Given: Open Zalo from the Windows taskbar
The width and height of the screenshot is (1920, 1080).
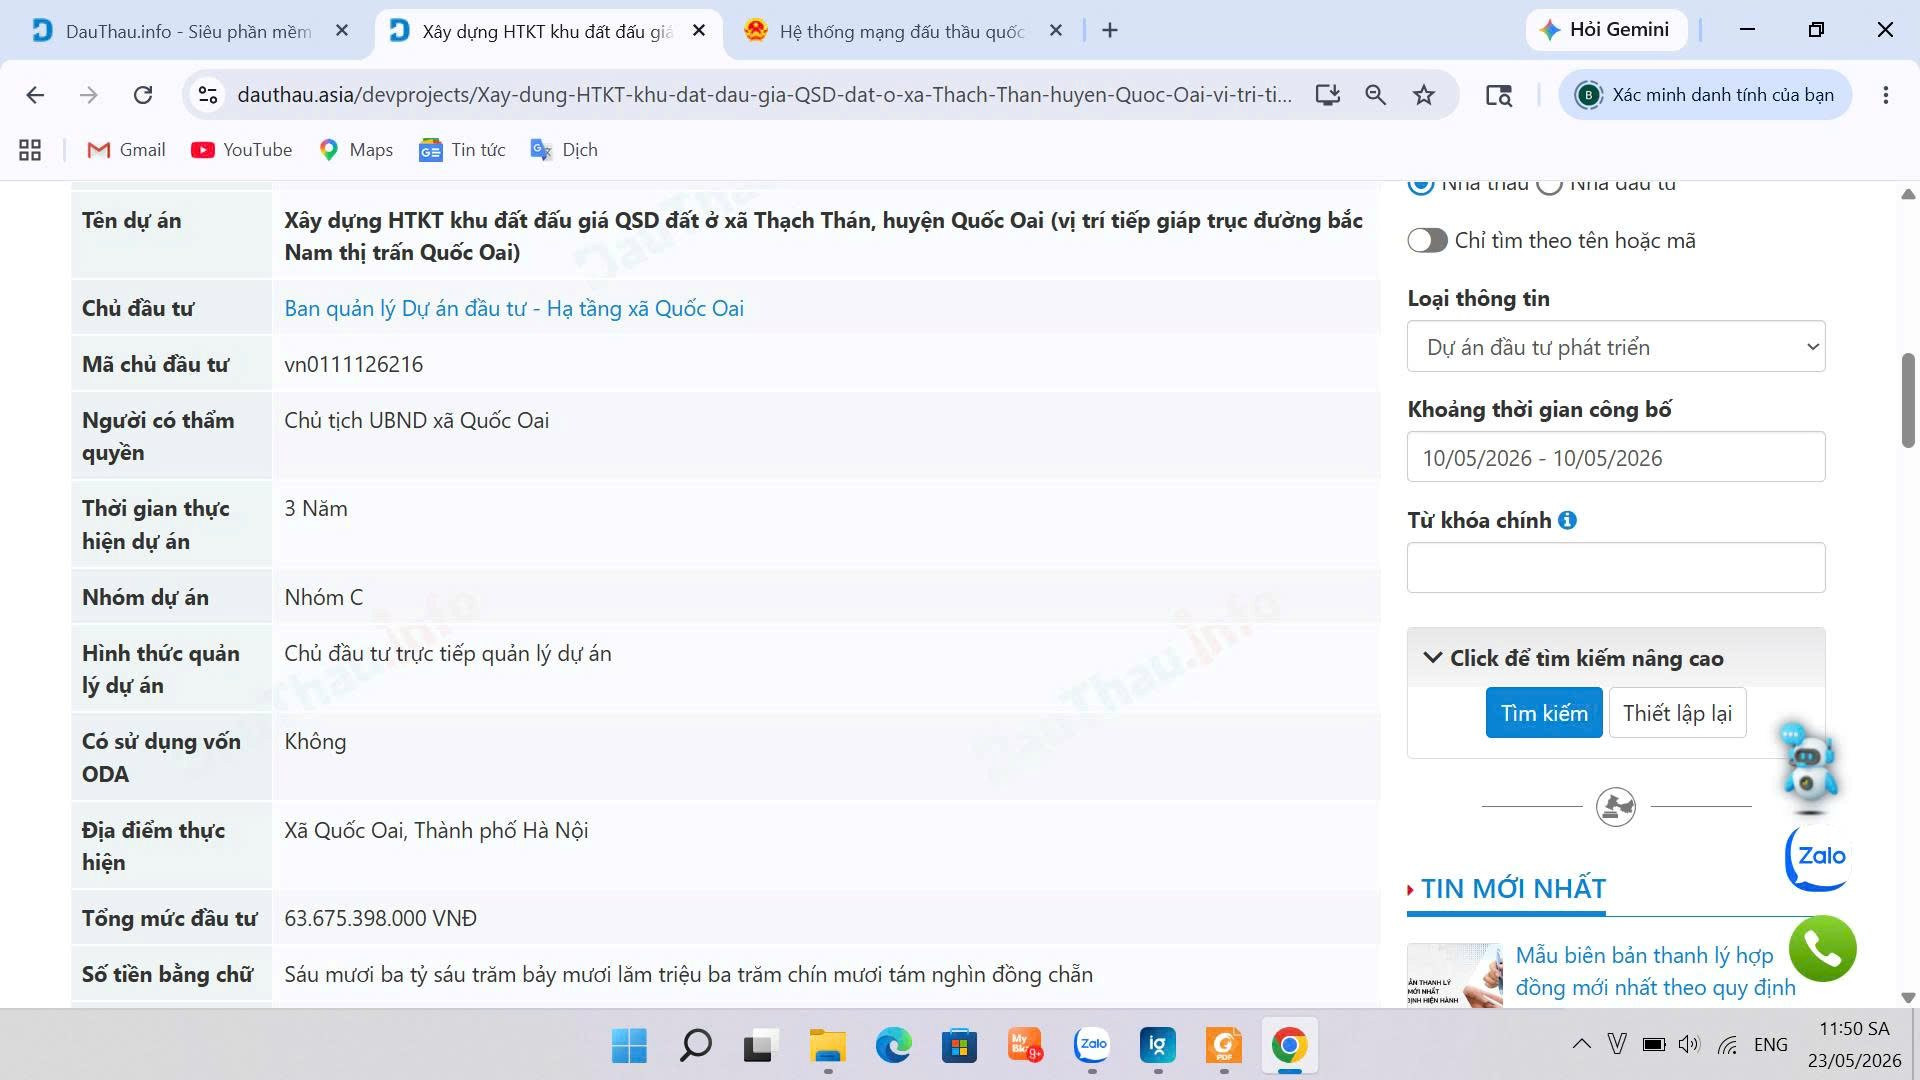Looking at the screenshot, I should point(1092,1045).
